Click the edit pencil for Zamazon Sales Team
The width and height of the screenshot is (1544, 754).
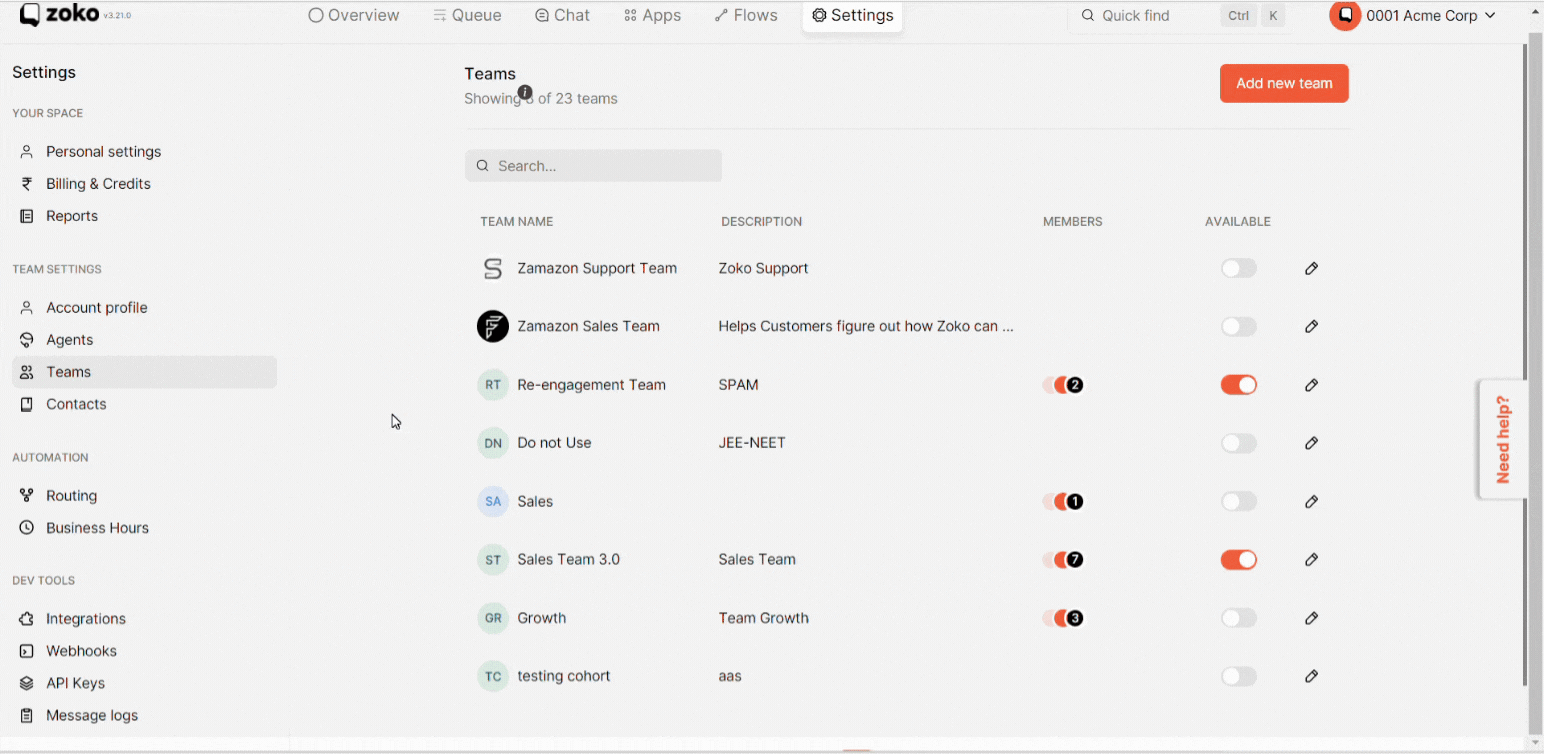pyautogui.click(x=1311, y=326)
